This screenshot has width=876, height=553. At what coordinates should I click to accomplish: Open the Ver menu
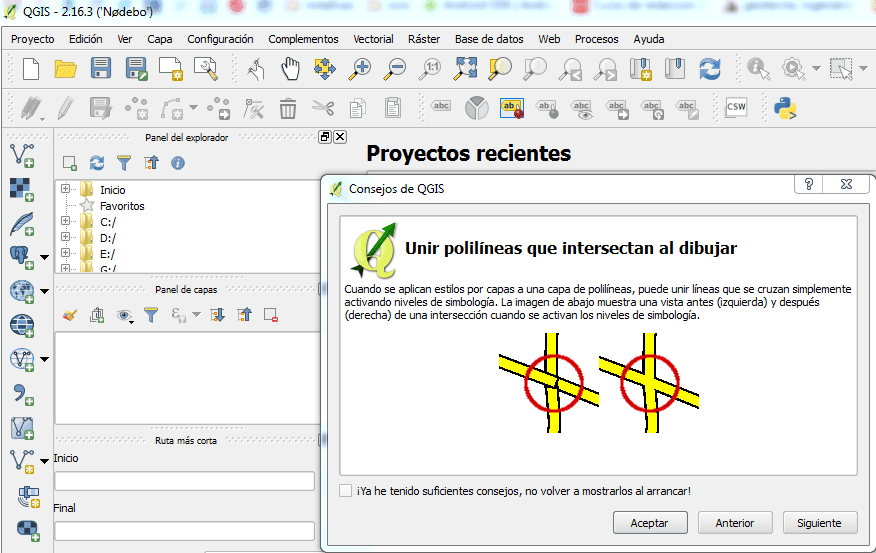tap(125, 39)
